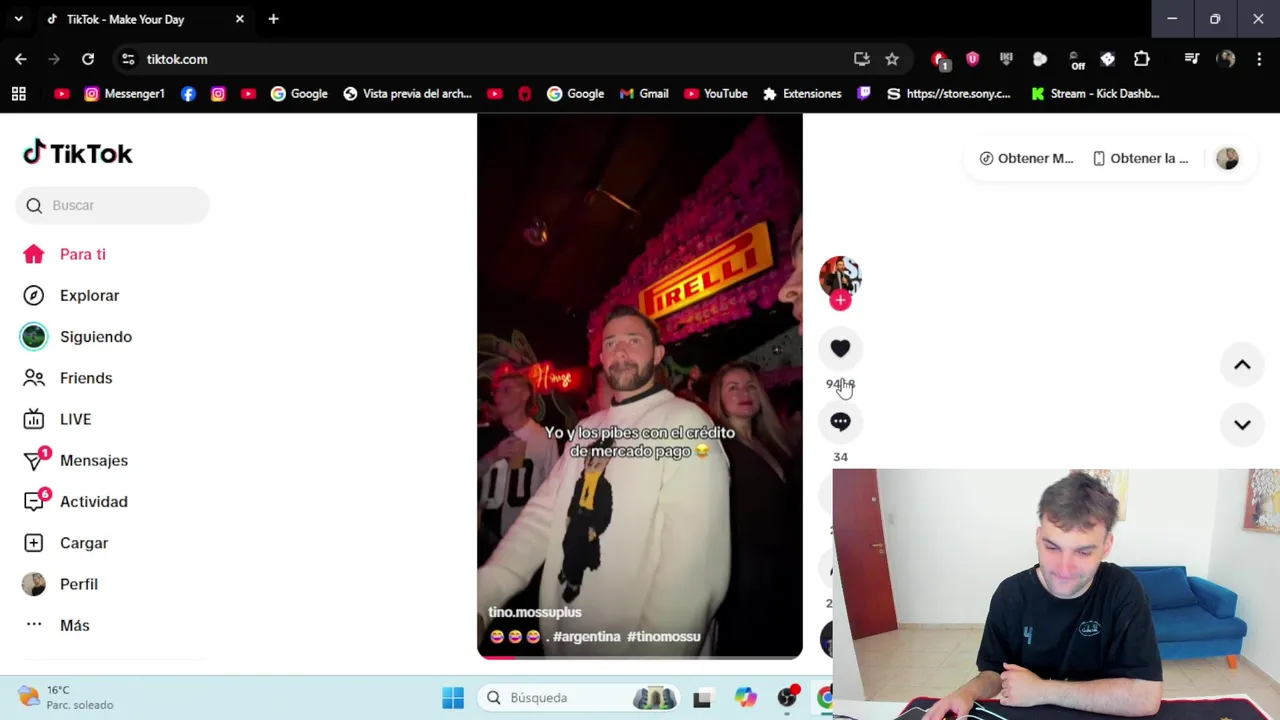This screenshot has height=720, width=1280.
Task: Open the LIVE section
Action: 58,419
